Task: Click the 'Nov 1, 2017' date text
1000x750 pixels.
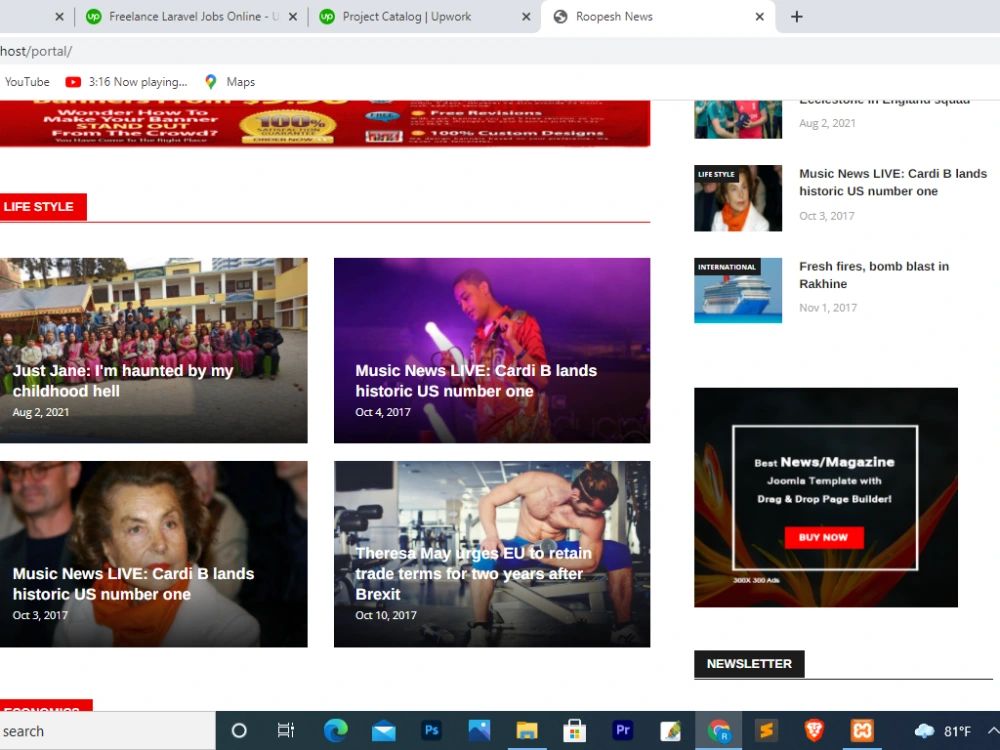Action: tap(828, 307)
